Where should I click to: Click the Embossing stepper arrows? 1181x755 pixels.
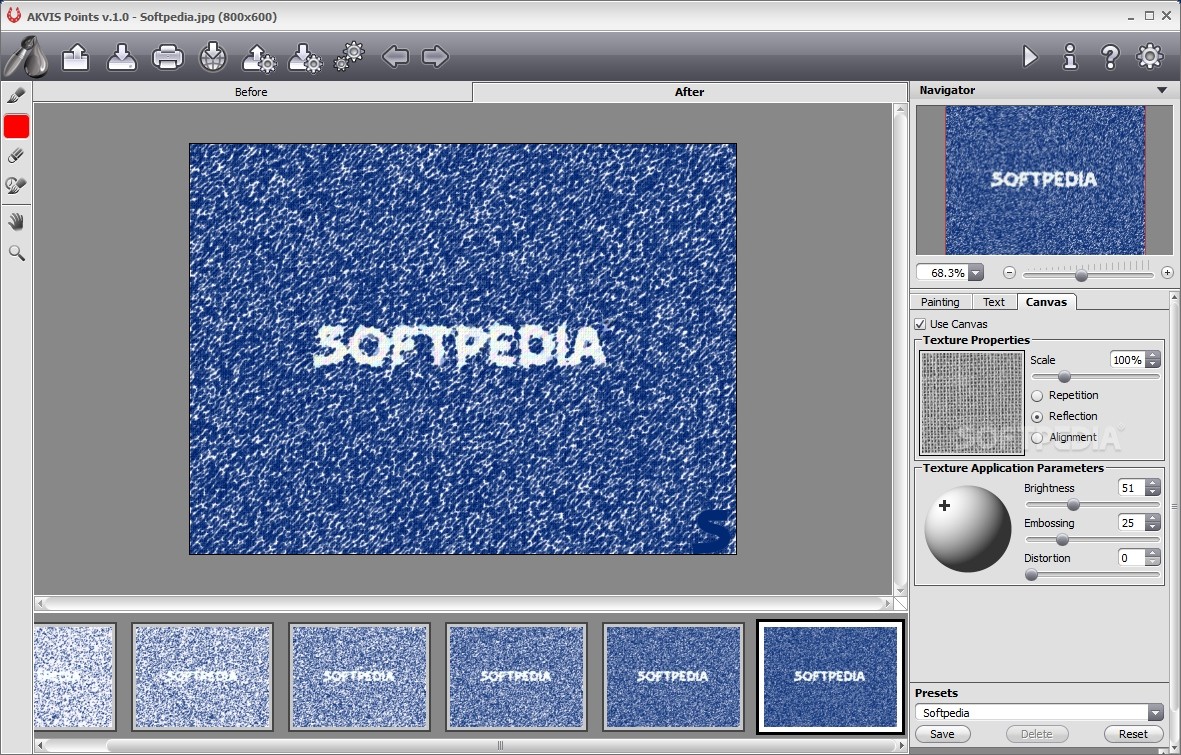click(x=1153, y=523)
